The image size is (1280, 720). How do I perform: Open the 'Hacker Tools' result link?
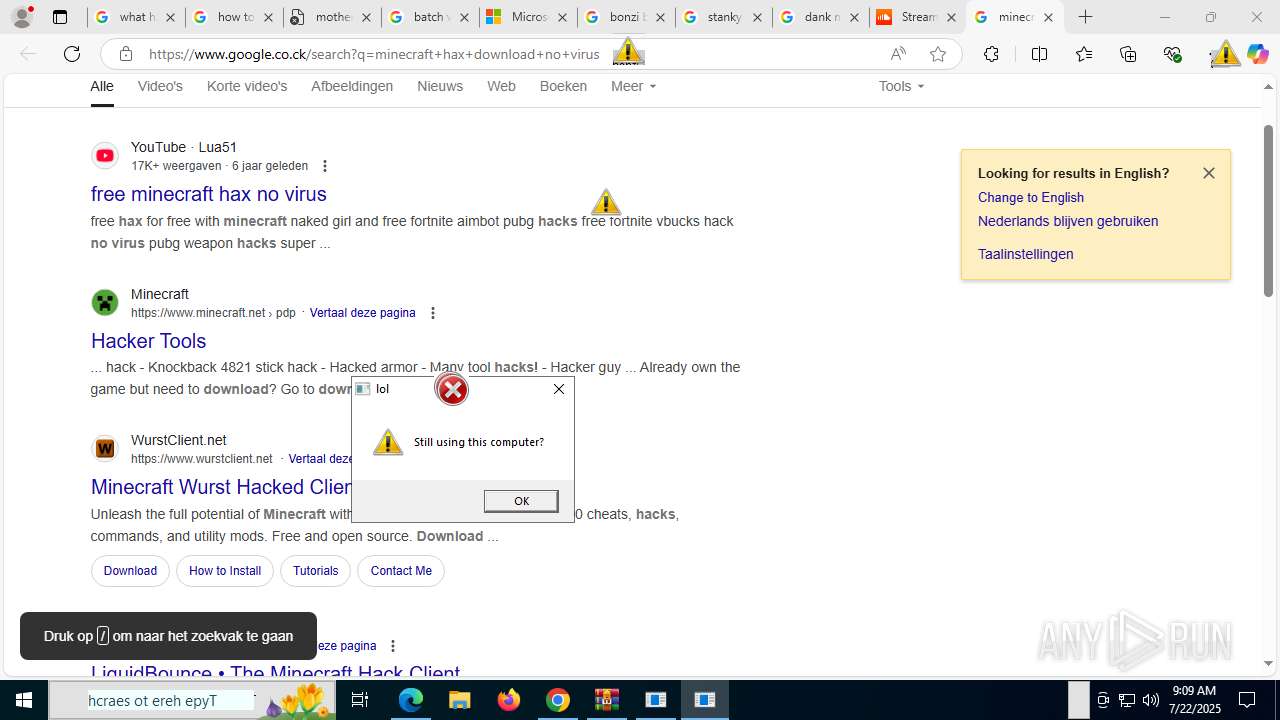pyautogui.click(x=148, y=341)
